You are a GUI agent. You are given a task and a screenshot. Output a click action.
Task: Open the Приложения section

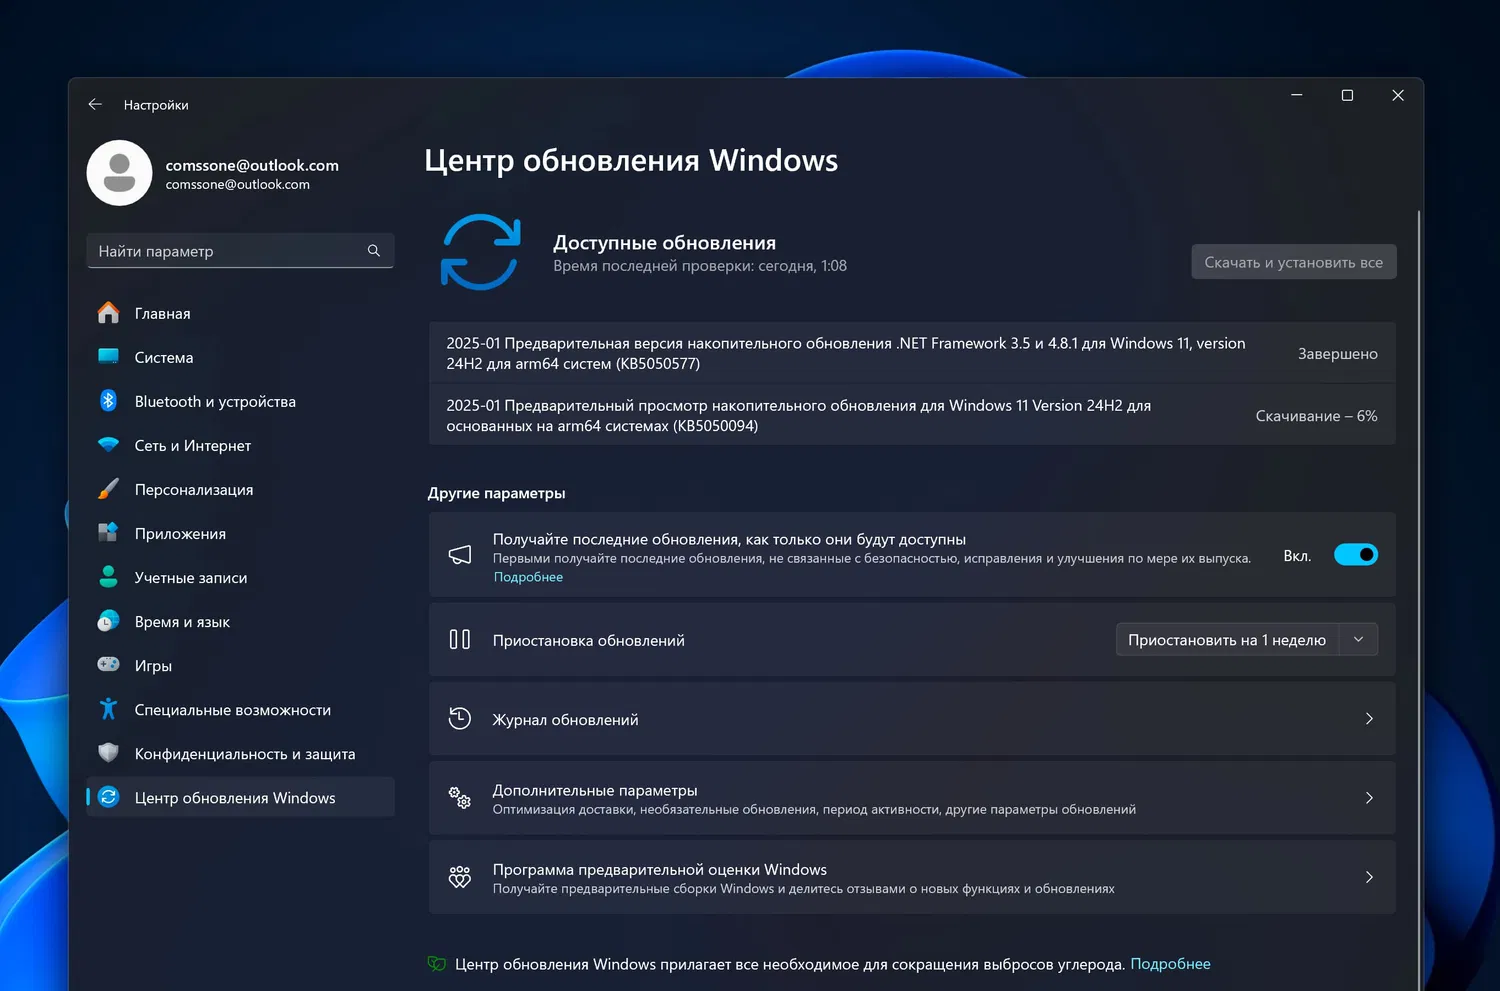240,533
